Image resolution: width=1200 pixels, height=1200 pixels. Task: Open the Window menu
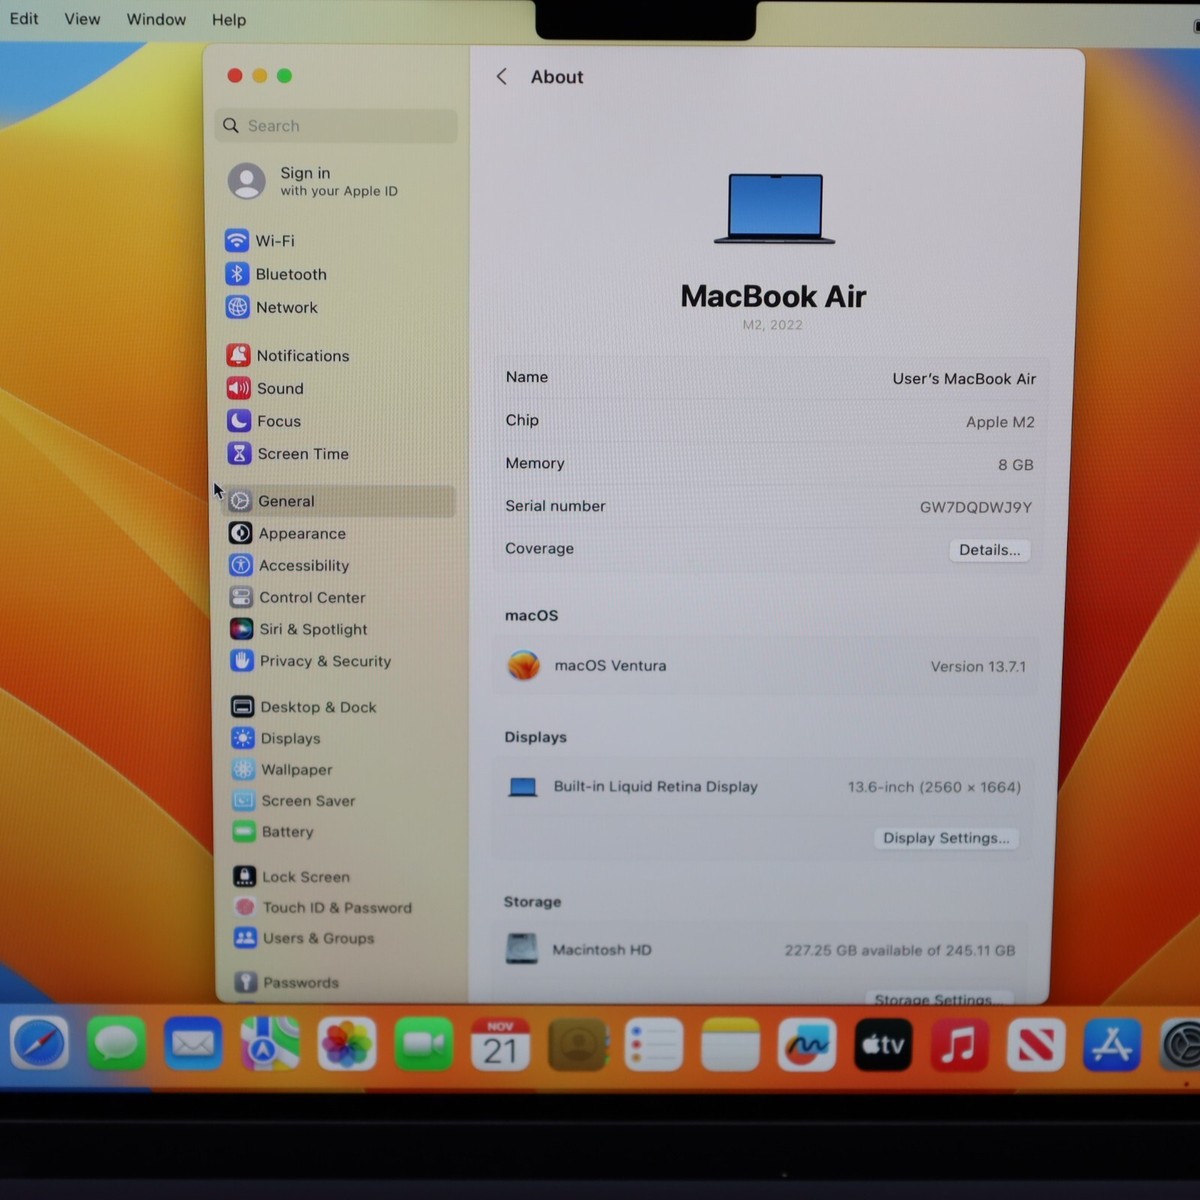156,19
